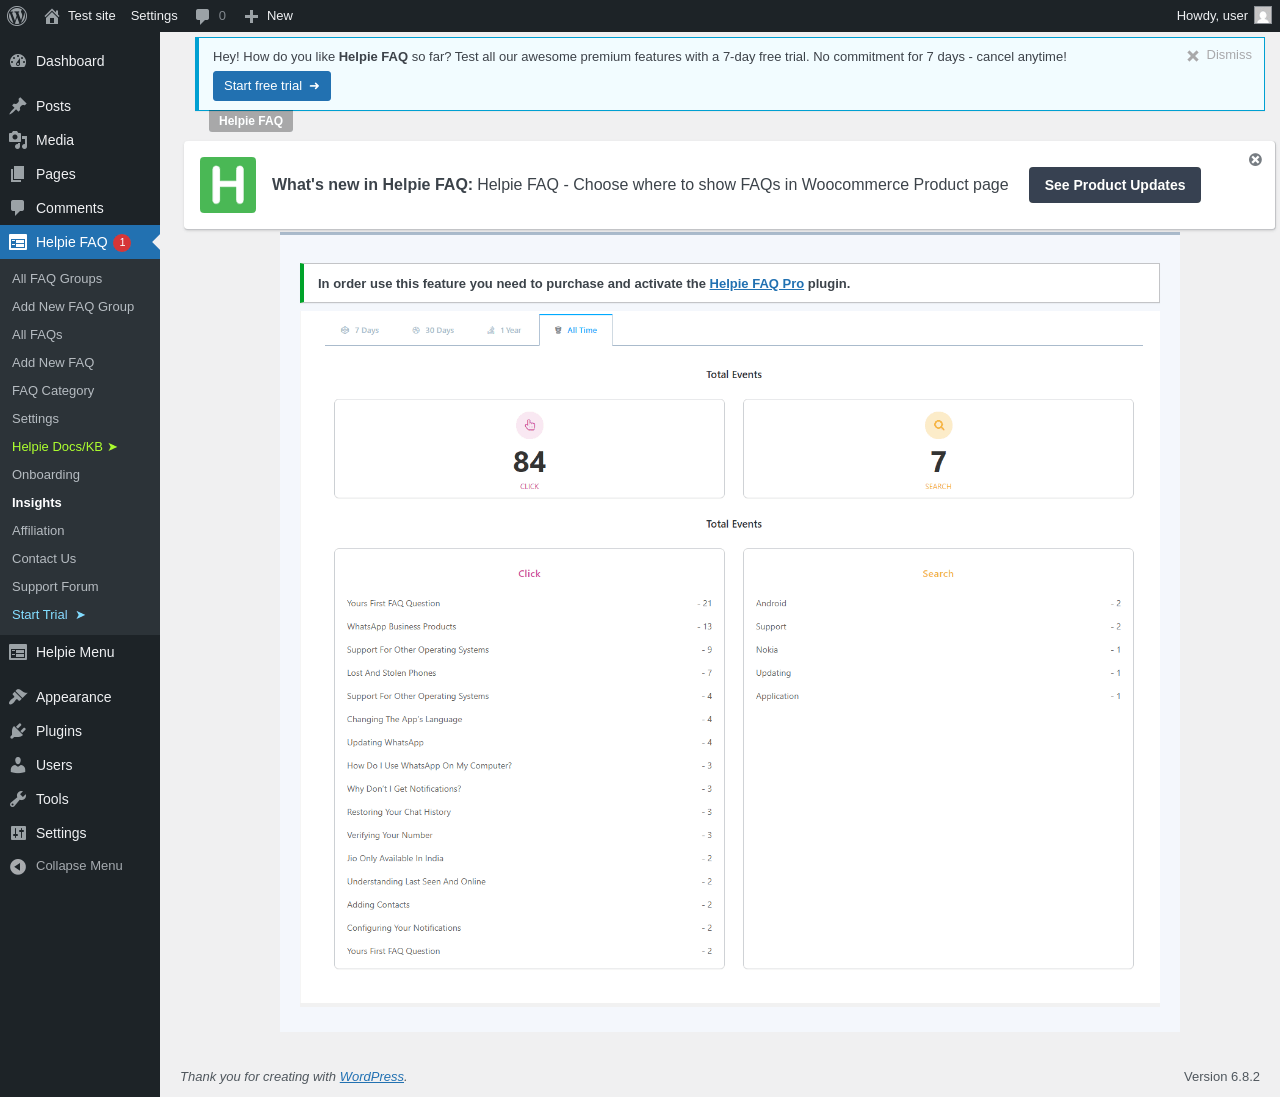Viewport: 1280px width, 1097px height.
Task: Click the Pages icon in sidebar
Action: [x=18, y=174]
